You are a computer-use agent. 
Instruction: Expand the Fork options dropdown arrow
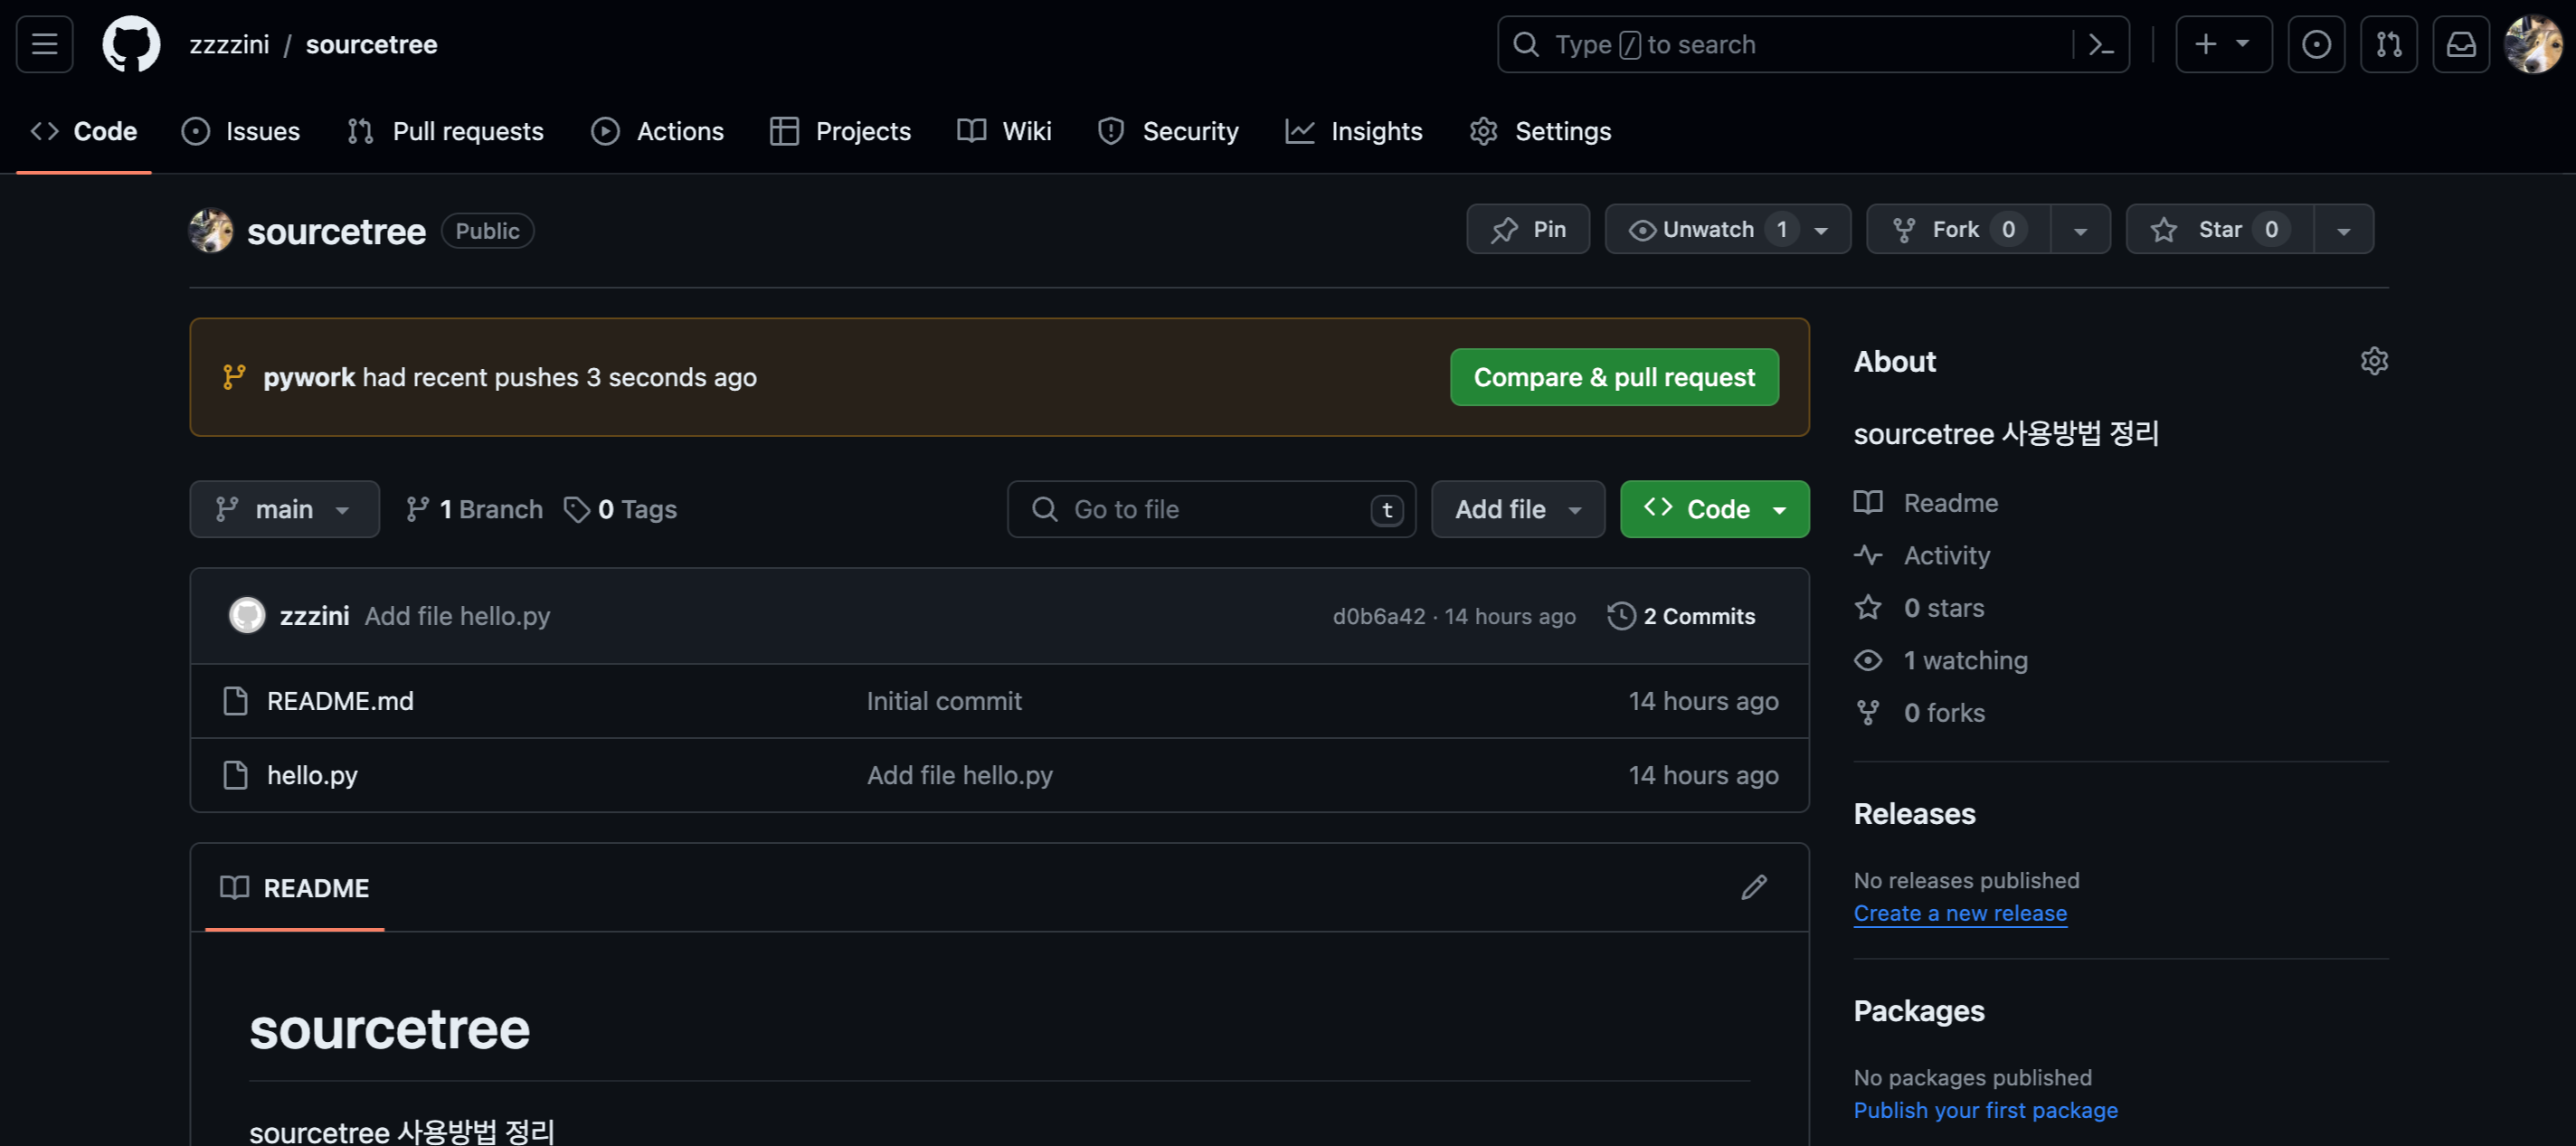2080,229
